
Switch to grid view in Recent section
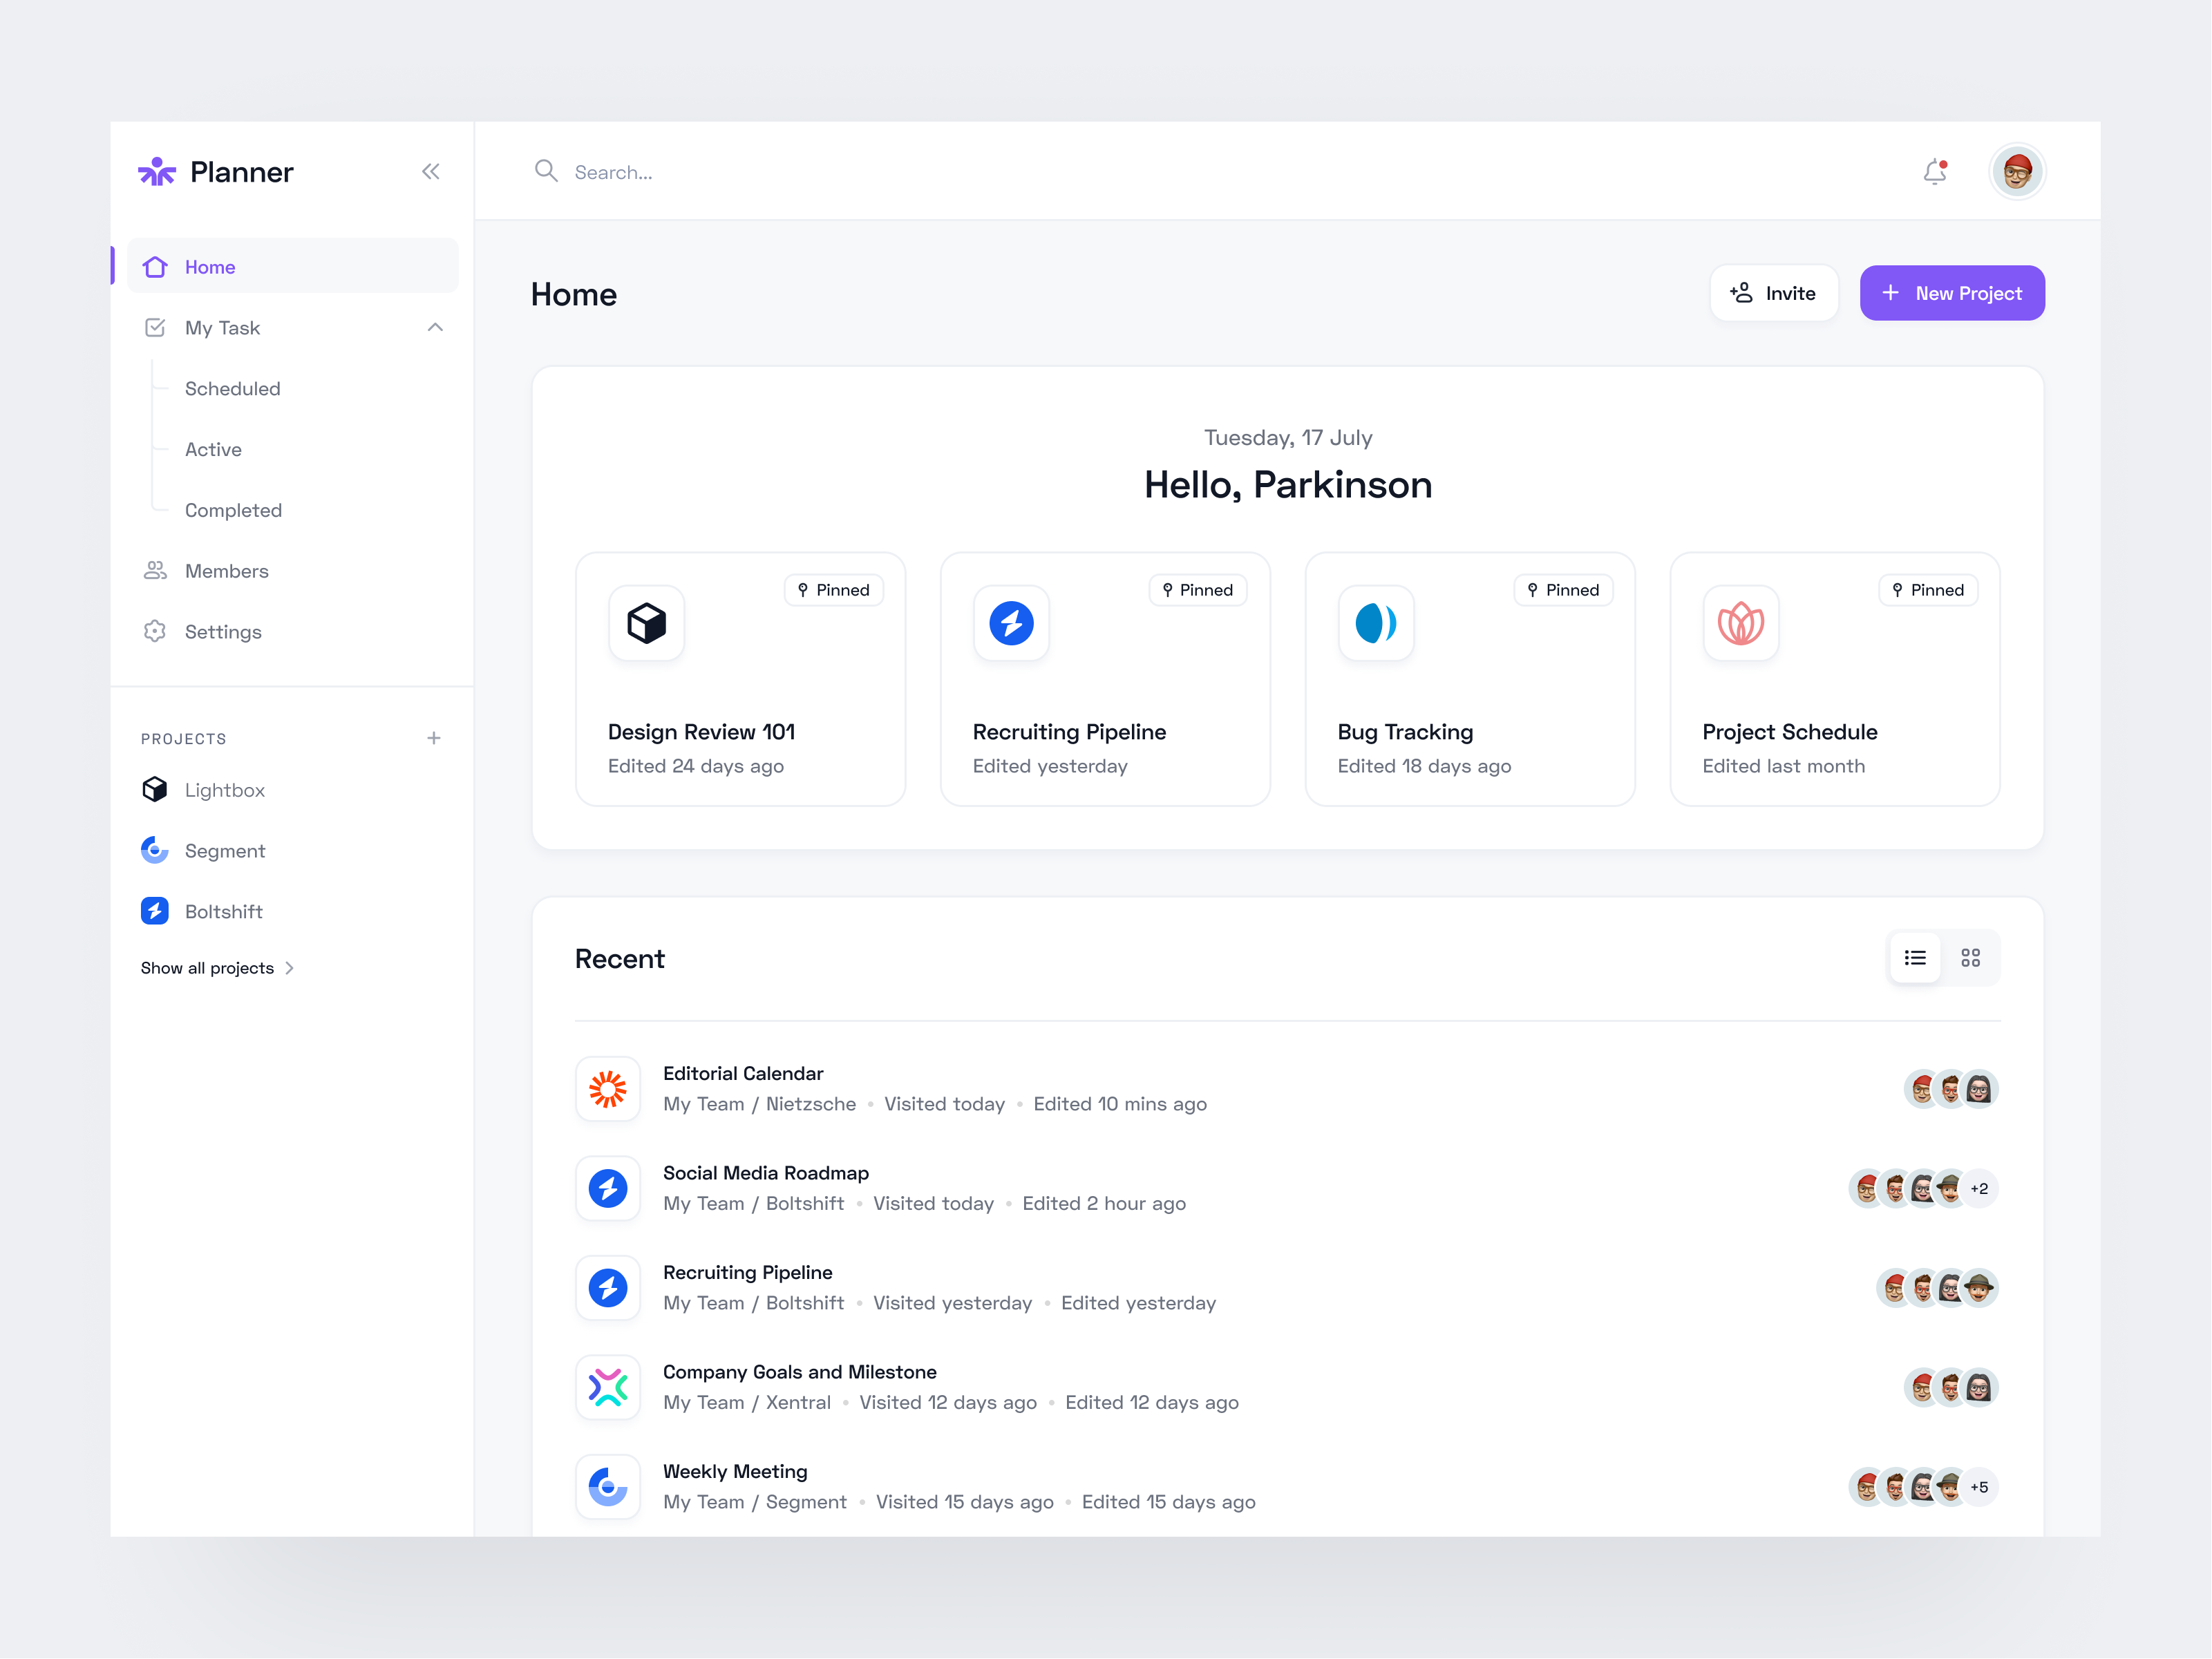pos(1972,957)
